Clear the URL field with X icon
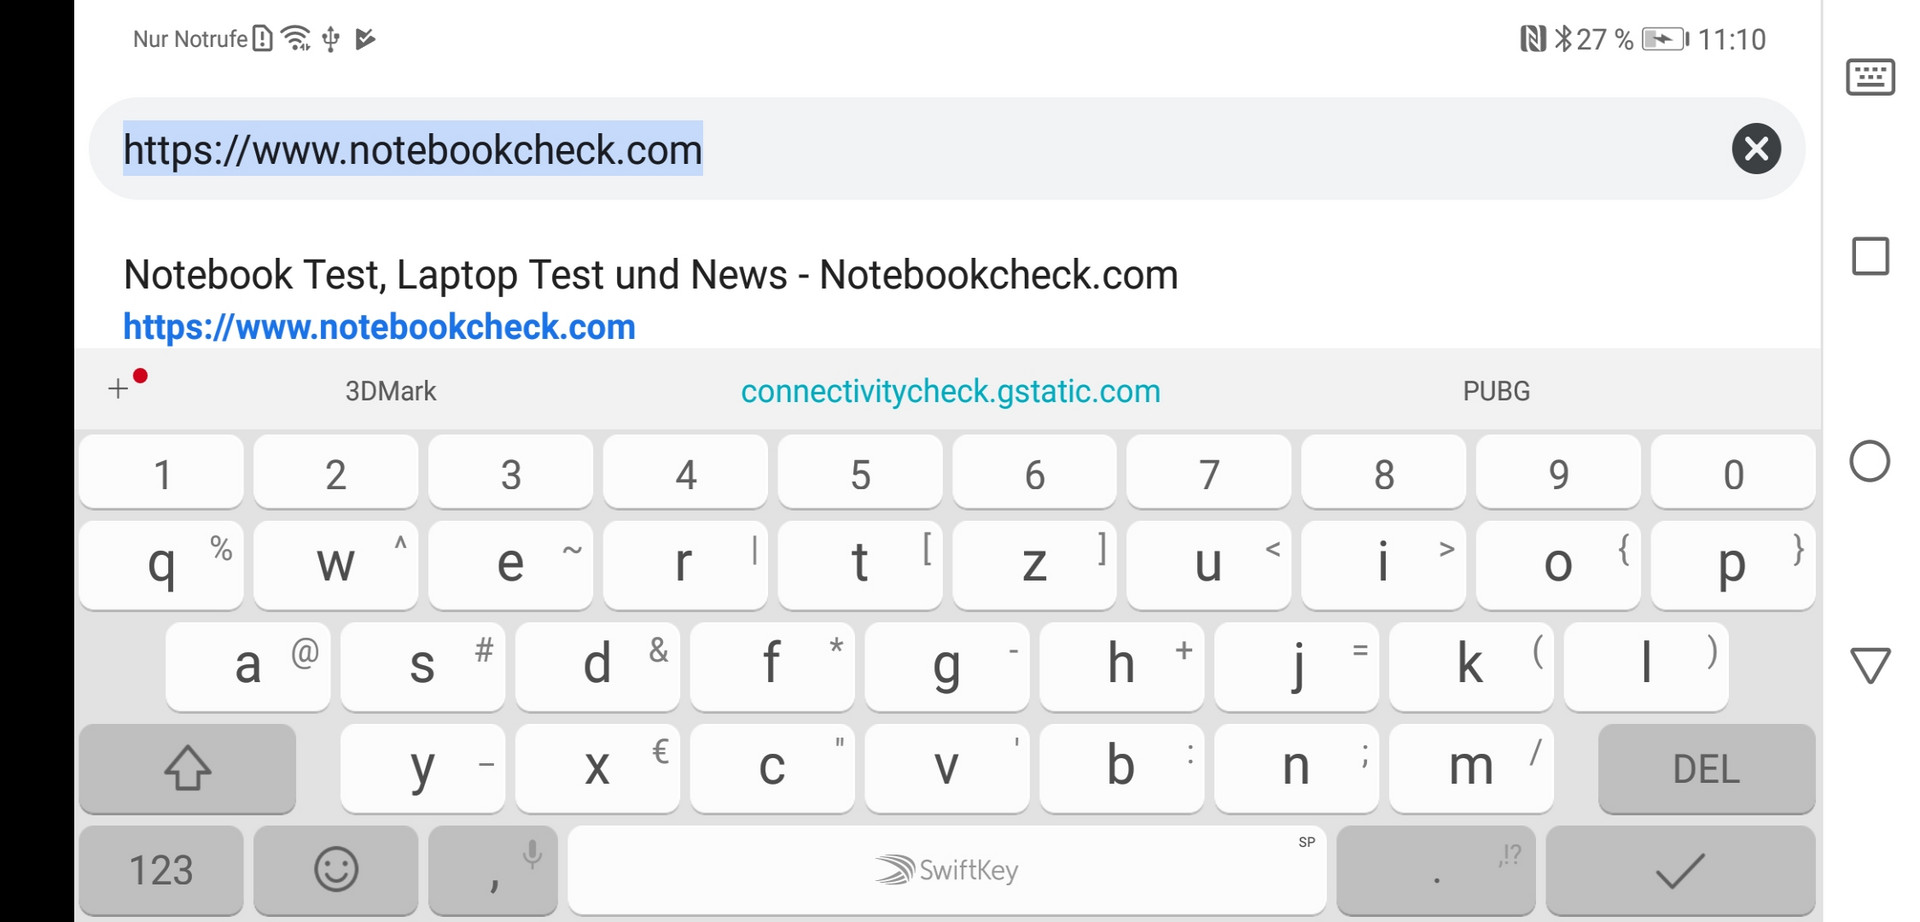 1756,149
